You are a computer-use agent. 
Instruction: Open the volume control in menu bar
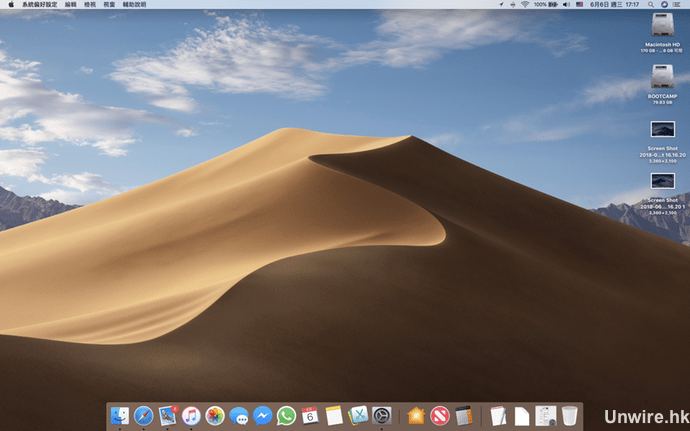pos(566,4)
